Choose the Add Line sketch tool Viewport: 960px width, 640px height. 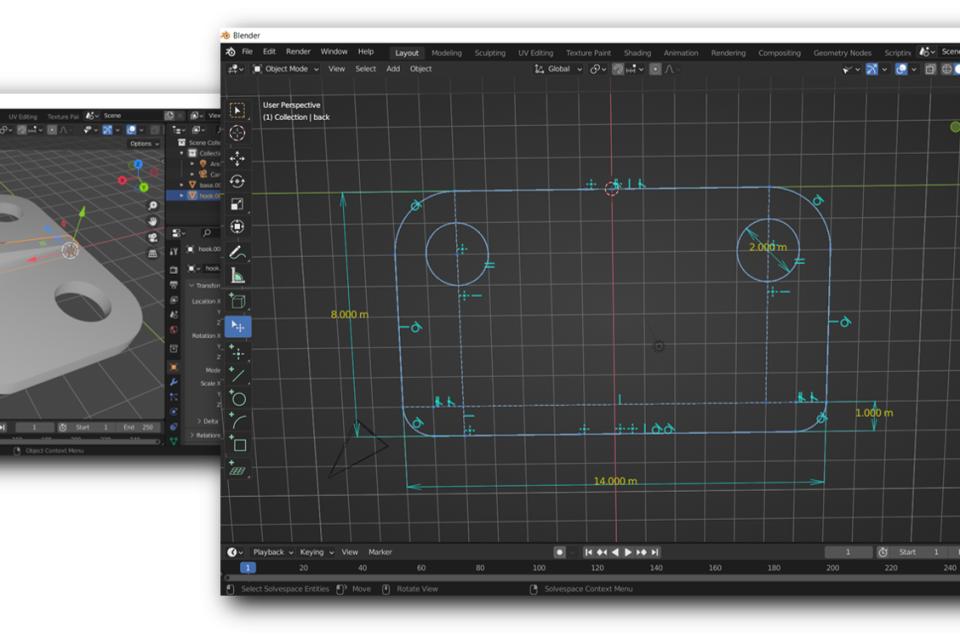(x=238, y=376)
